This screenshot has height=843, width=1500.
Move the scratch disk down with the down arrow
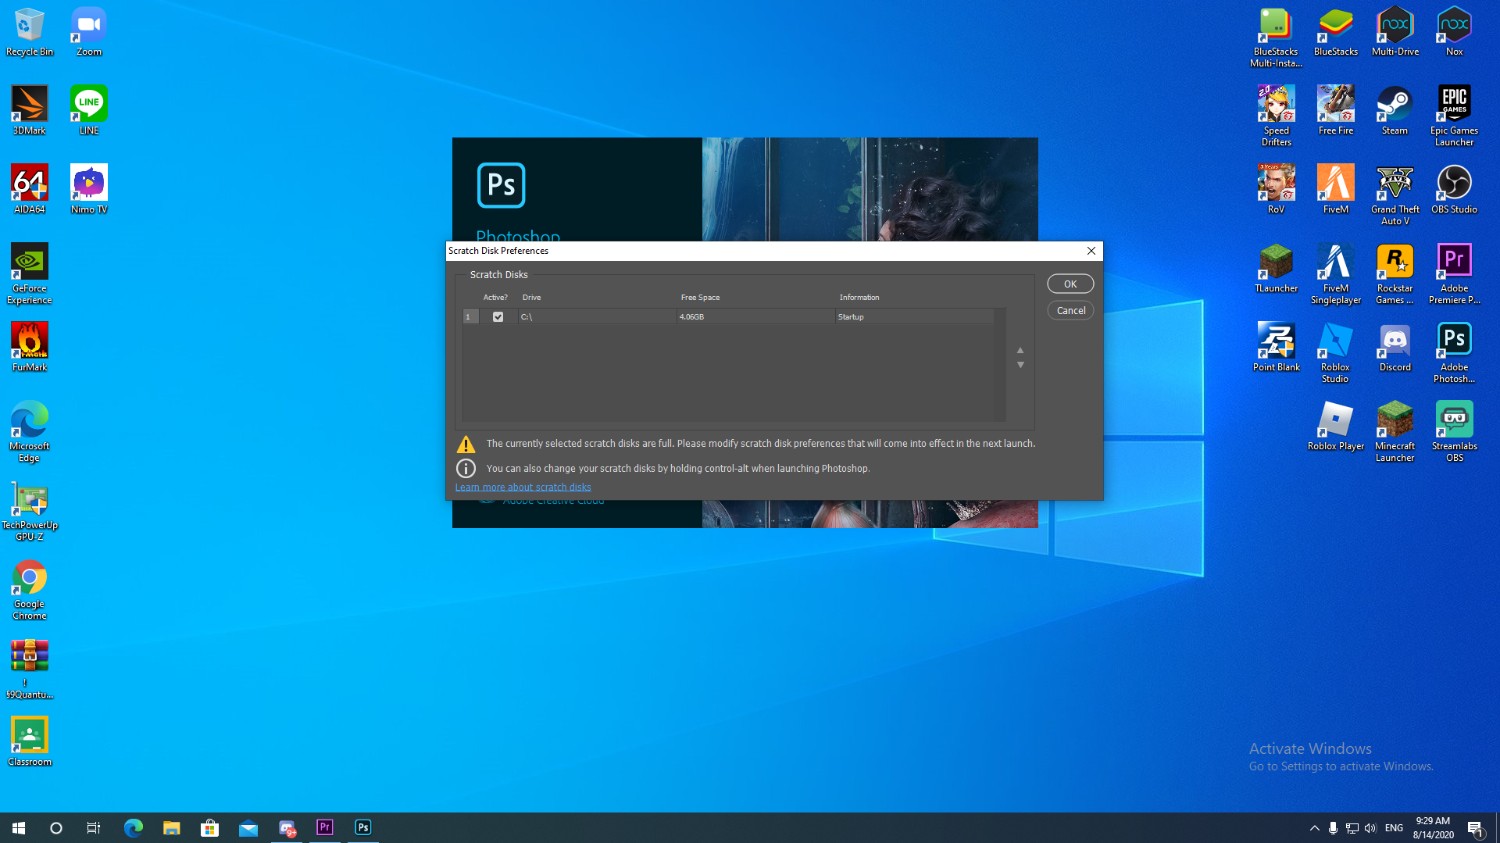1020,365
